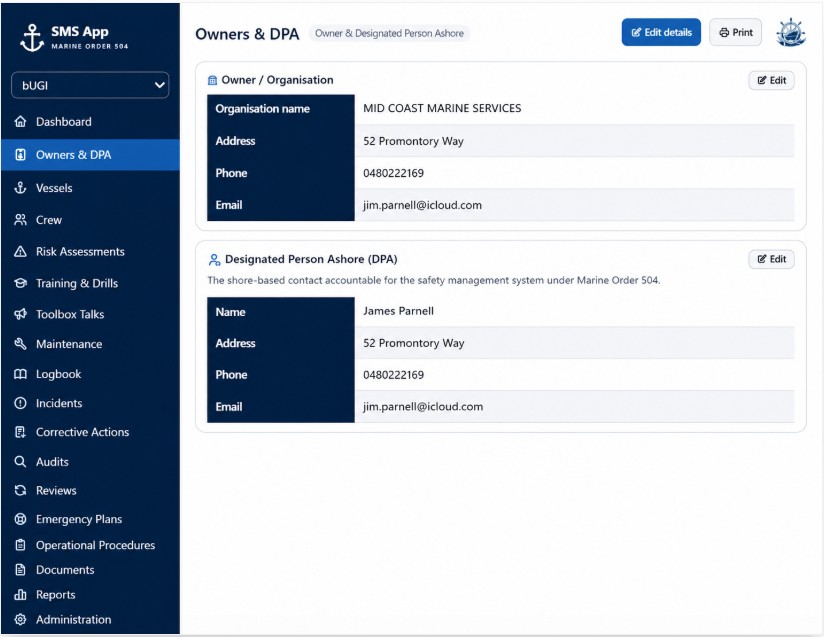The width and height of the screenshot is (824, 637).
Task: Open the Maintenance section
Action: [x=90, y=344]
